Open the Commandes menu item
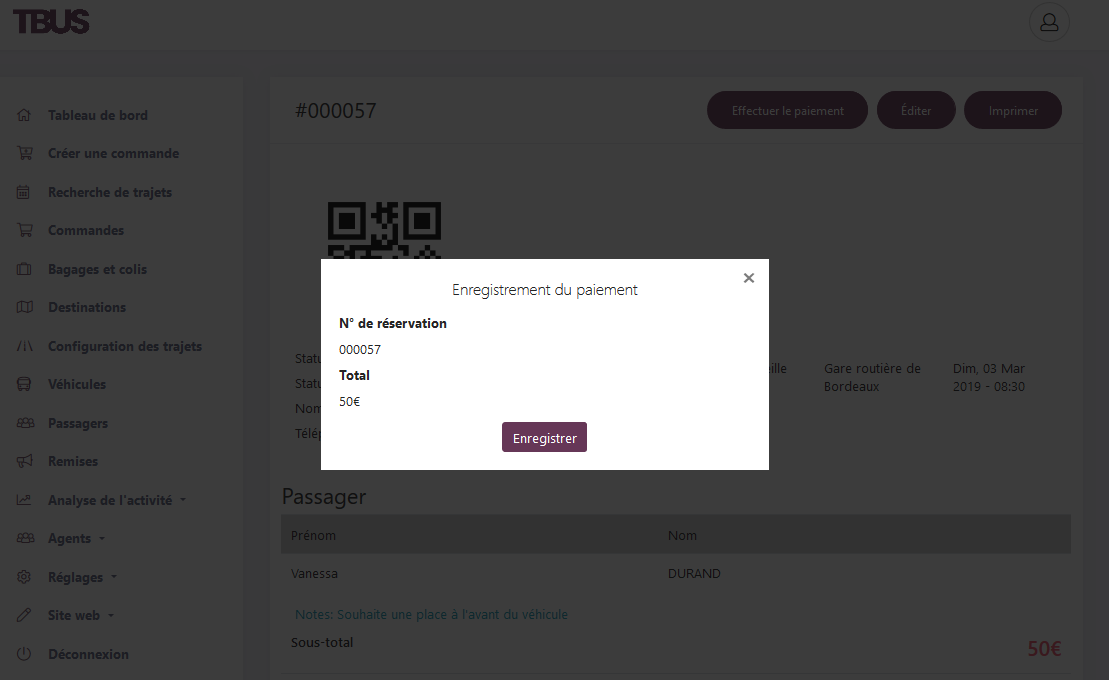Image resolution: width=1109 pixels, height=680 pixels. (x=86, y=230)
